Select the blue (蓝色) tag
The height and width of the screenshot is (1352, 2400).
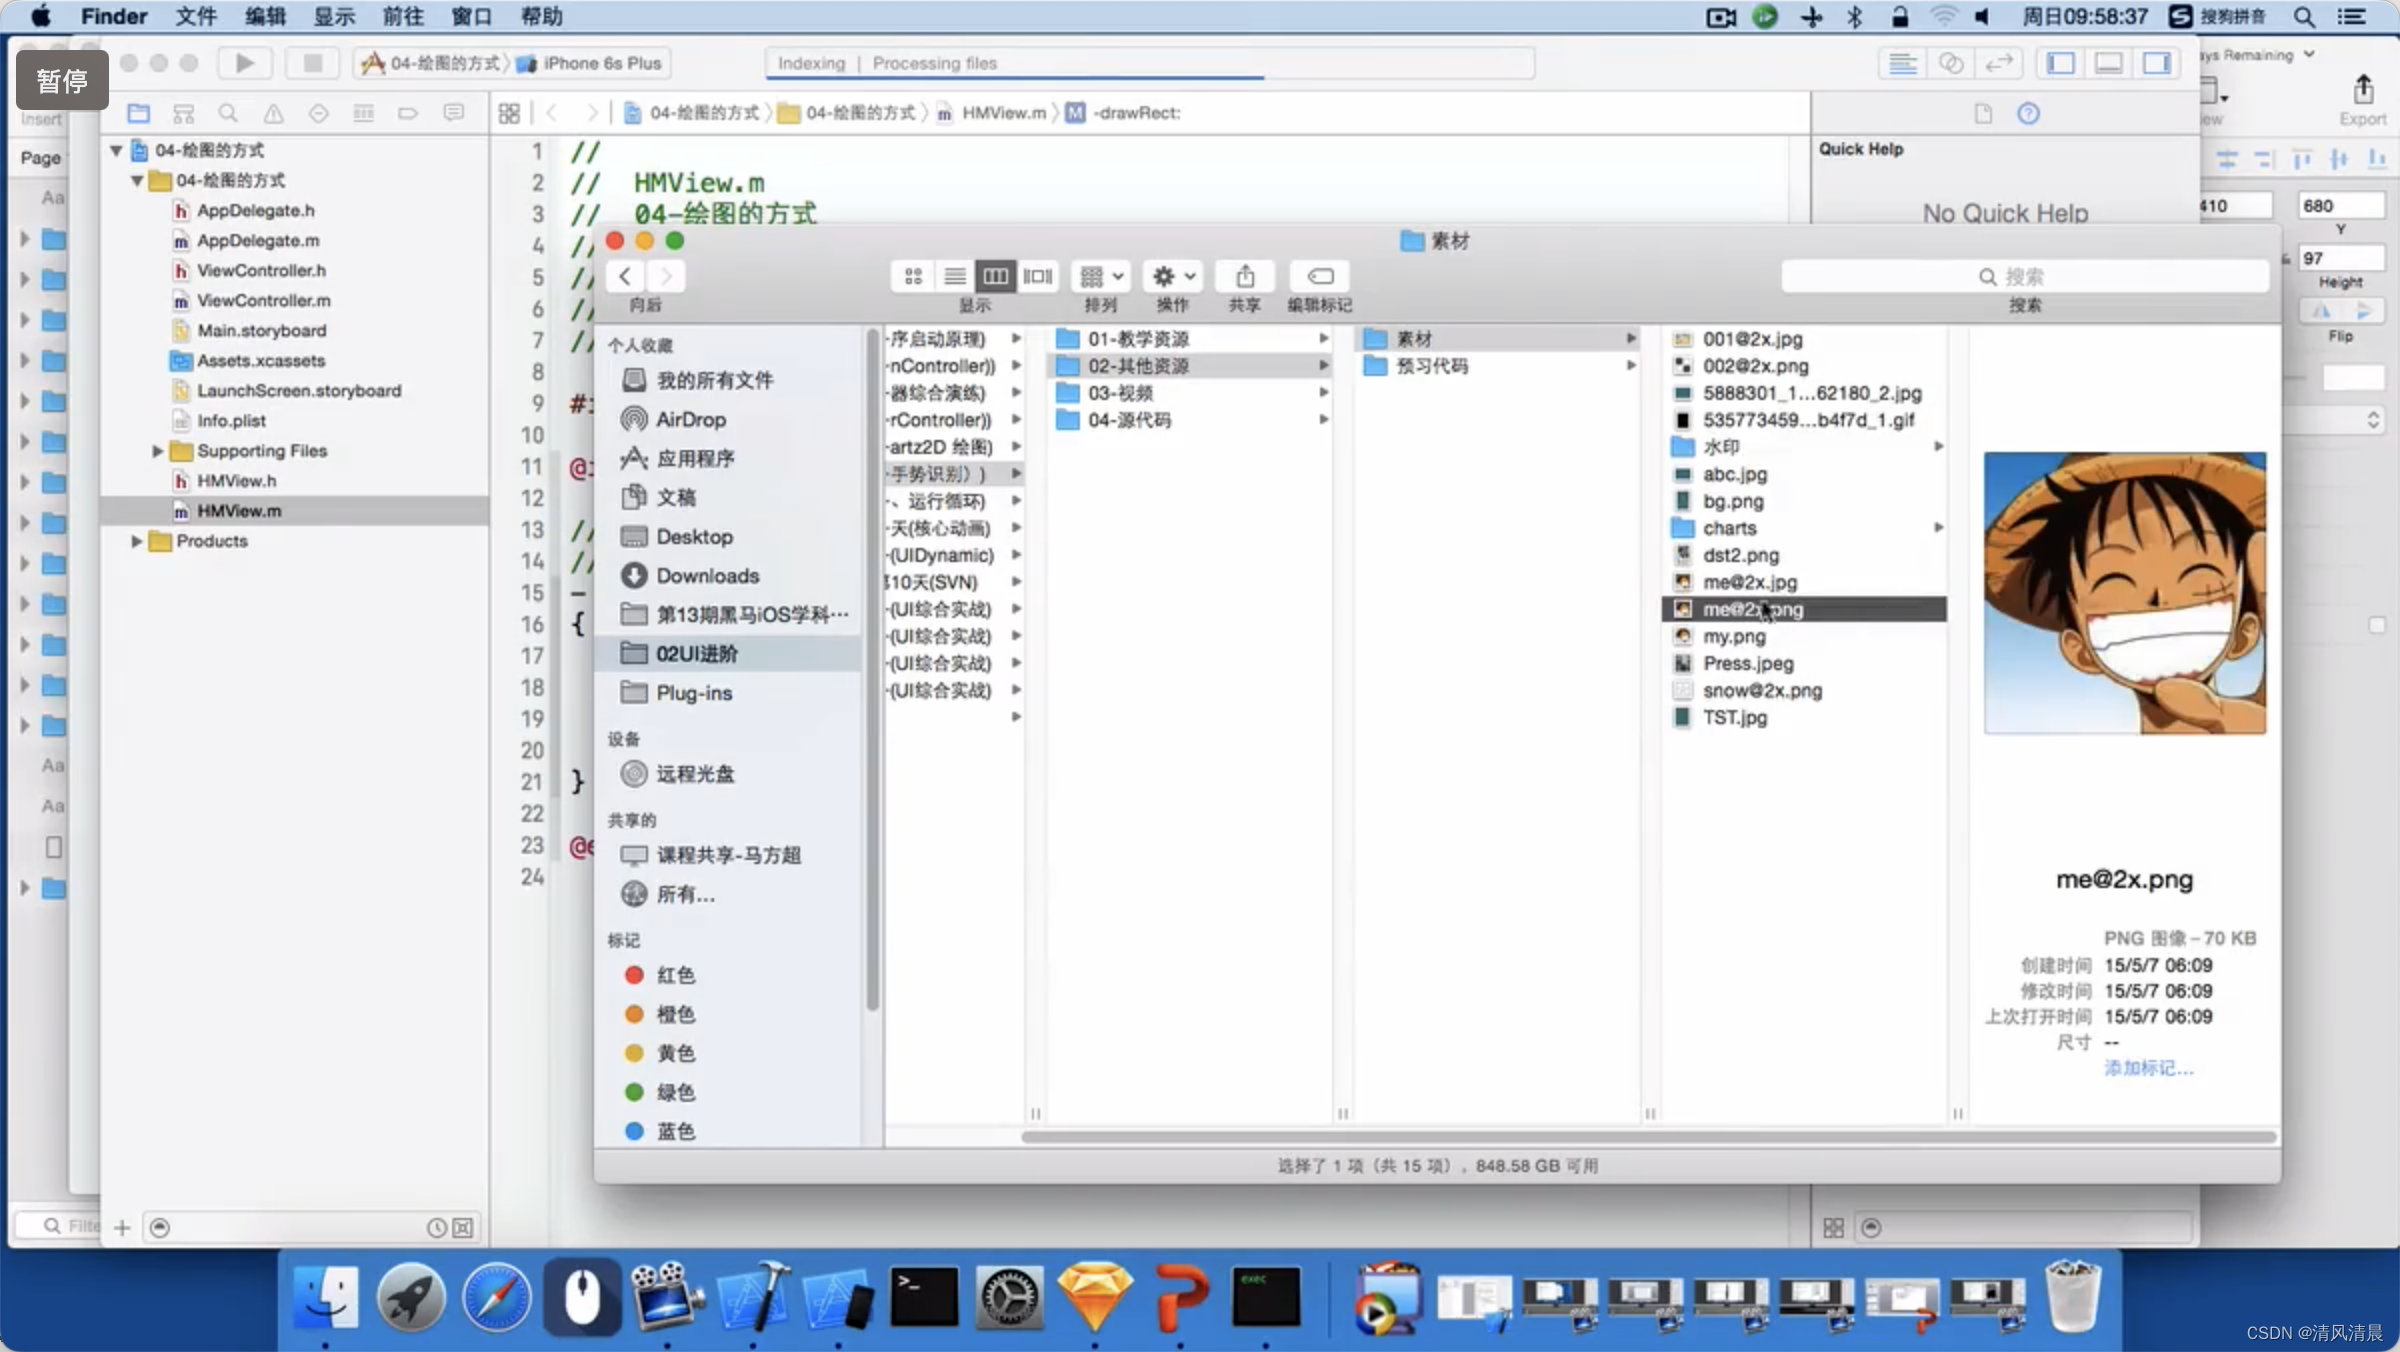tap(675, 1130)
